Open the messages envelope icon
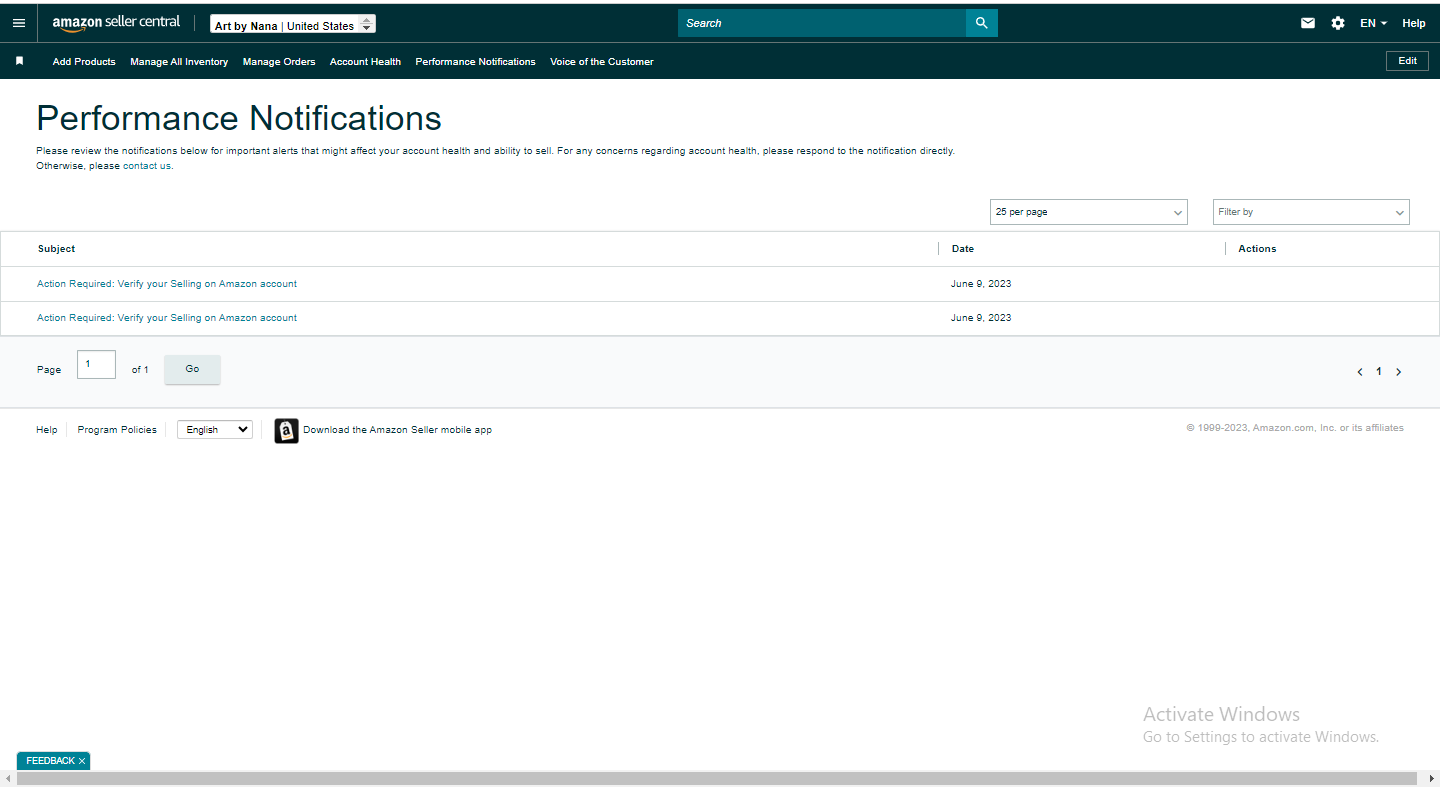The height and width of the screenshot is (787, 1440). pos(1308,23)
